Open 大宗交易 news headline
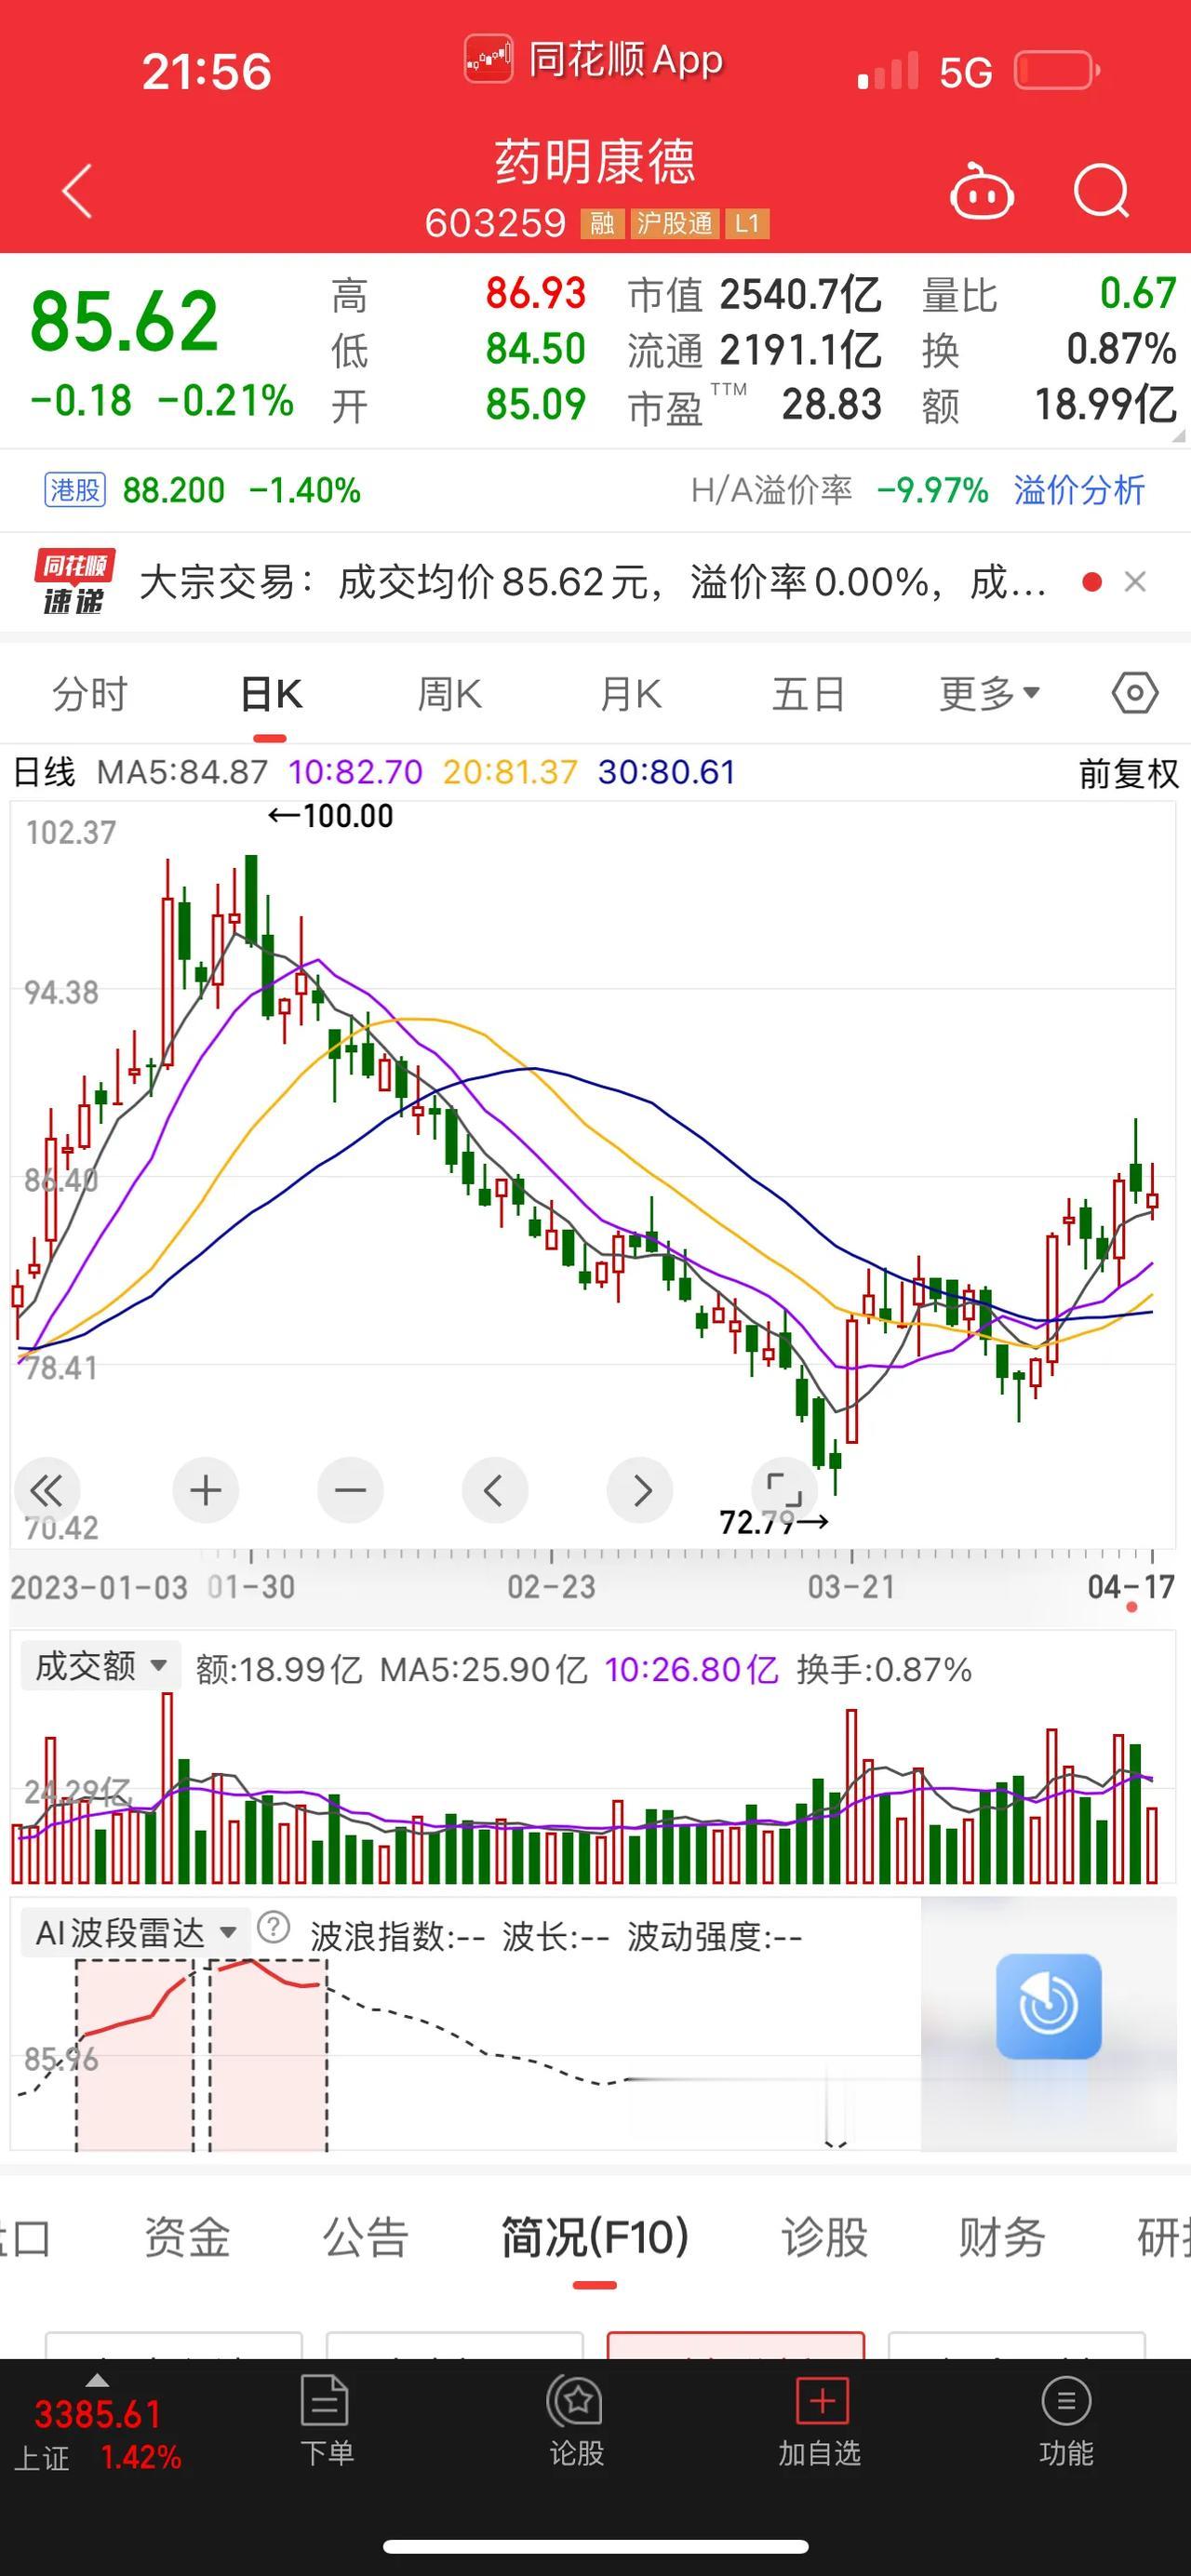 pyautogui.click(x=593, y=582)
